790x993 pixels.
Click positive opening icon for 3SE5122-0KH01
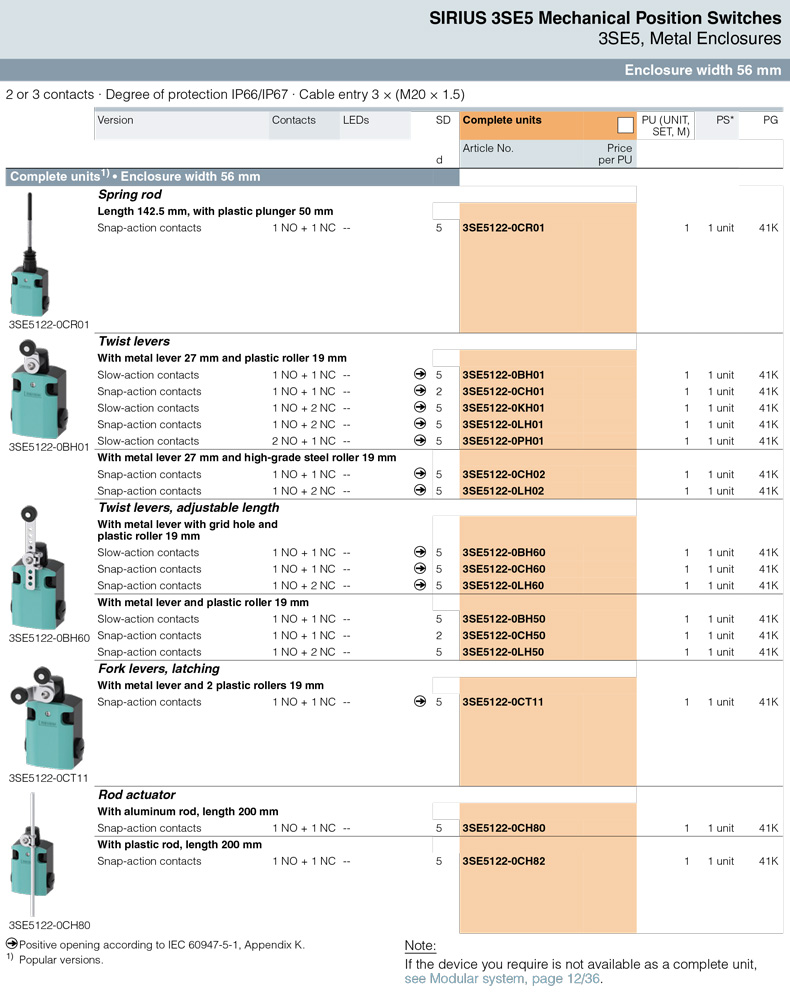[420, 408]
